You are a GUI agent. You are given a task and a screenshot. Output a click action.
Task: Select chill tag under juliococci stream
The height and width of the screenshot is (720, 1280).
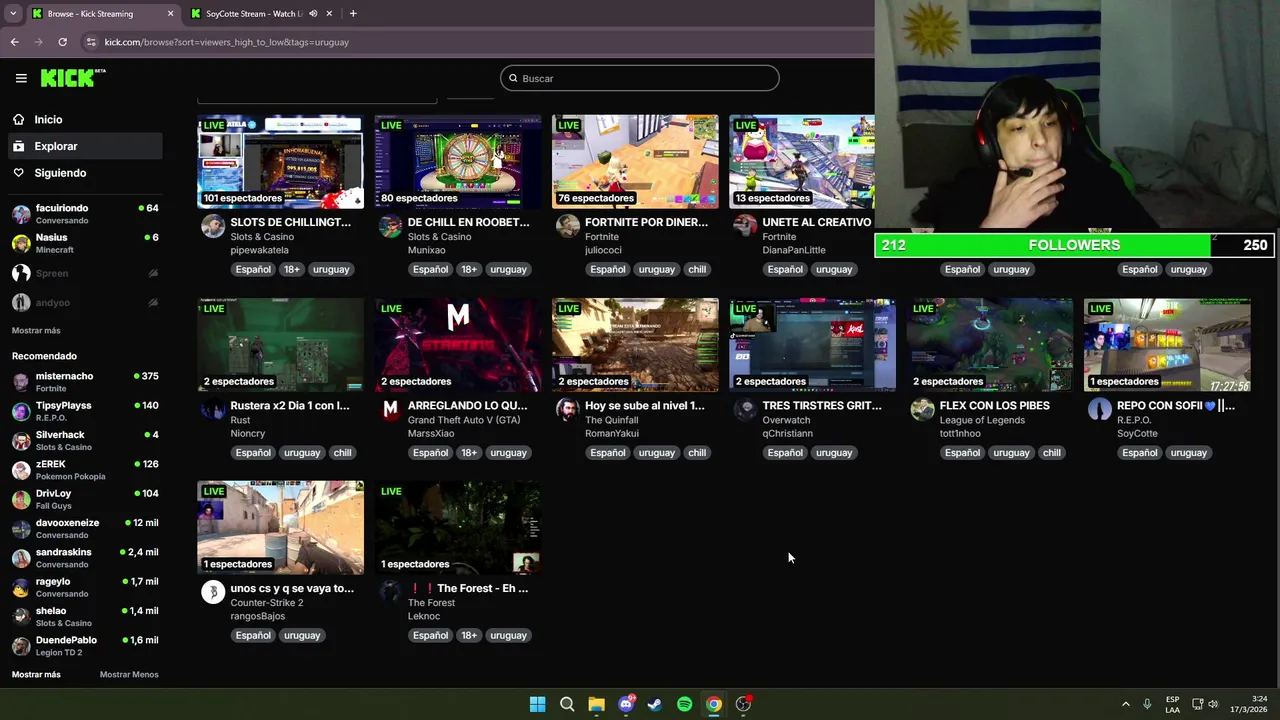pos(697,269)
